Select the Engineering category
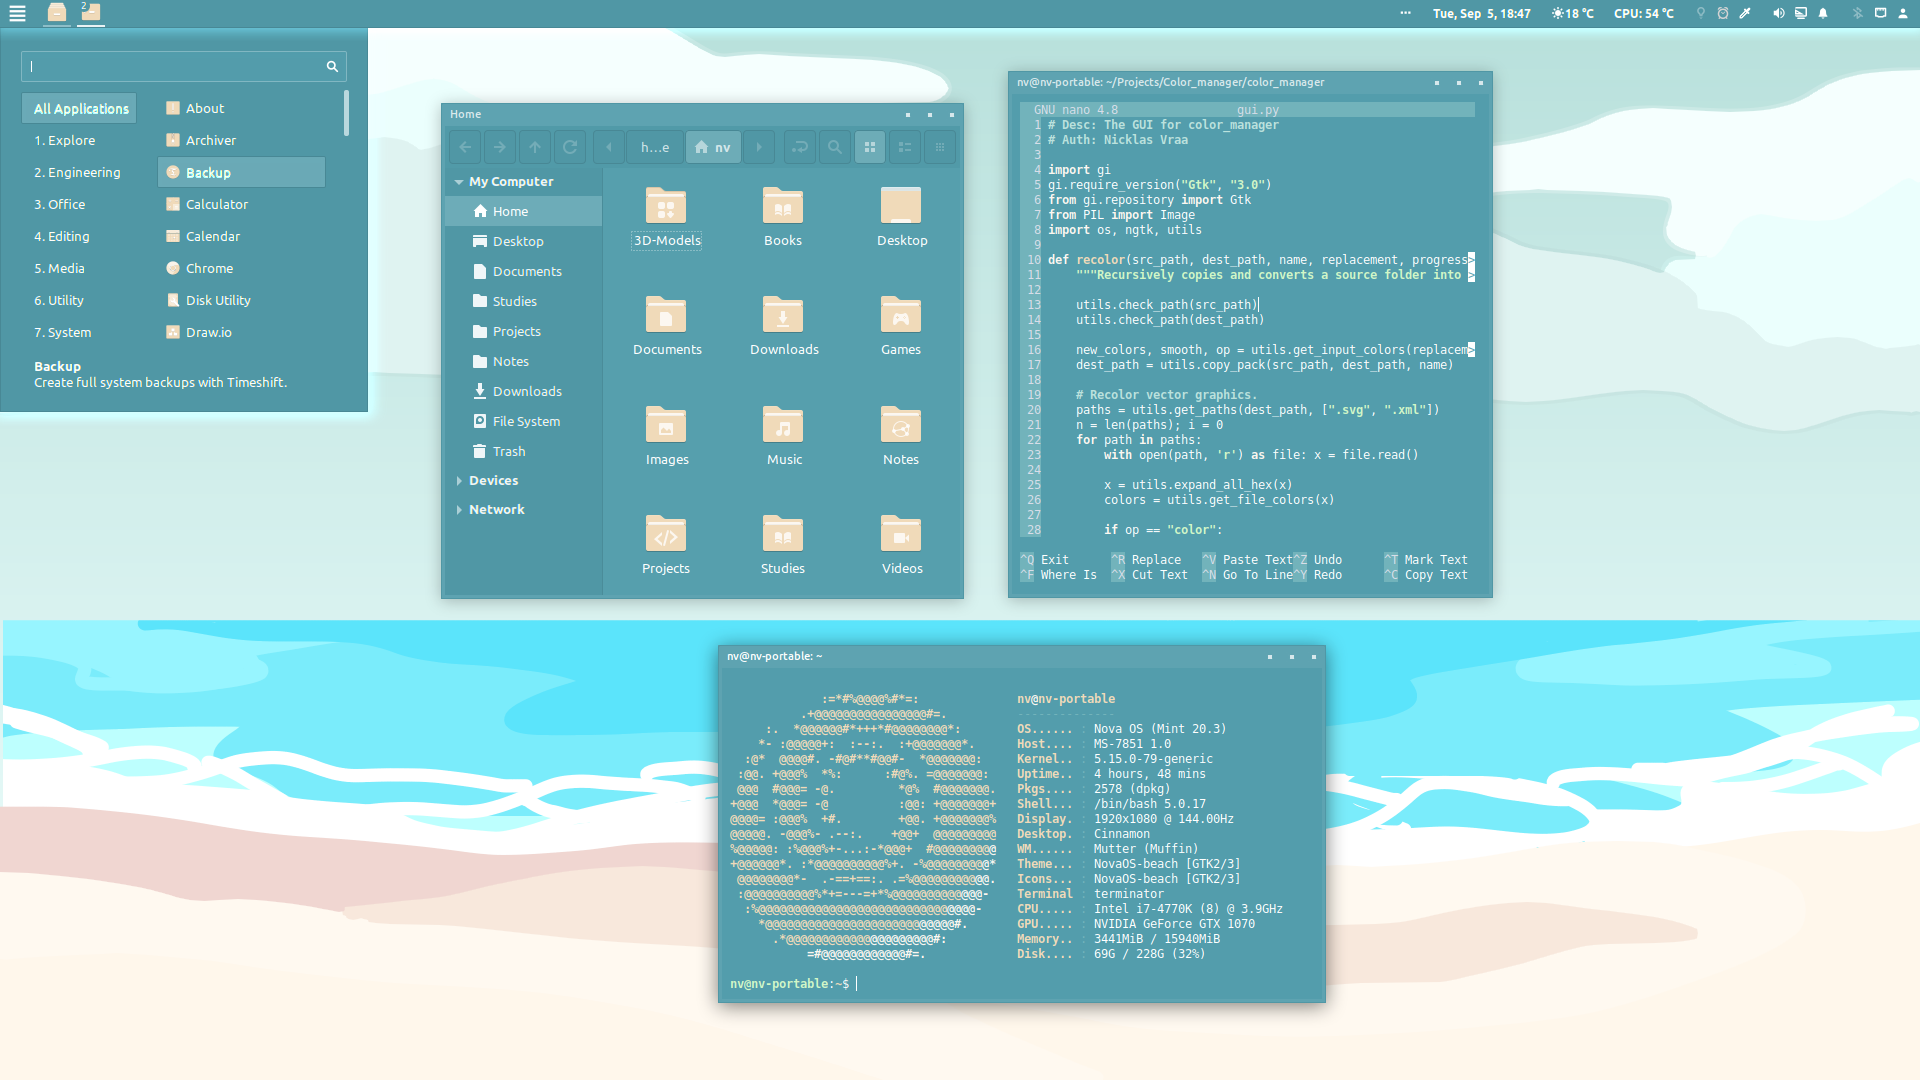The height and width of the screenshot is (1080, 1920). 78,172
